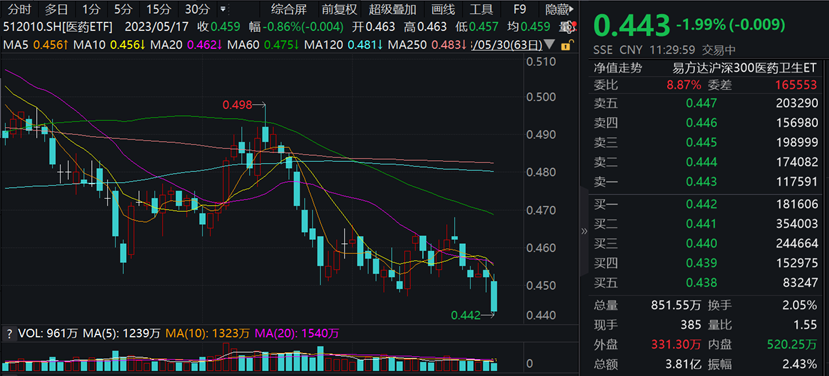
Task: Click the VOL help question mark icon
Action: 8,333
